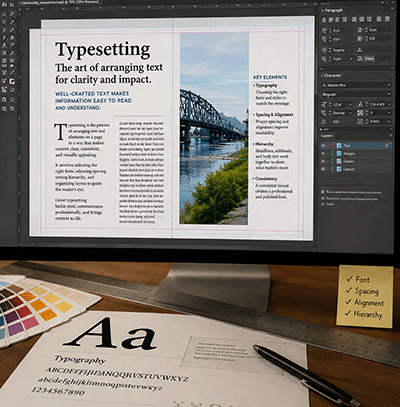The height and width of the screenshot is (407, 400).
Task: Click the leading stepper beside 14.4 pt
Action: tap(366, 105)
